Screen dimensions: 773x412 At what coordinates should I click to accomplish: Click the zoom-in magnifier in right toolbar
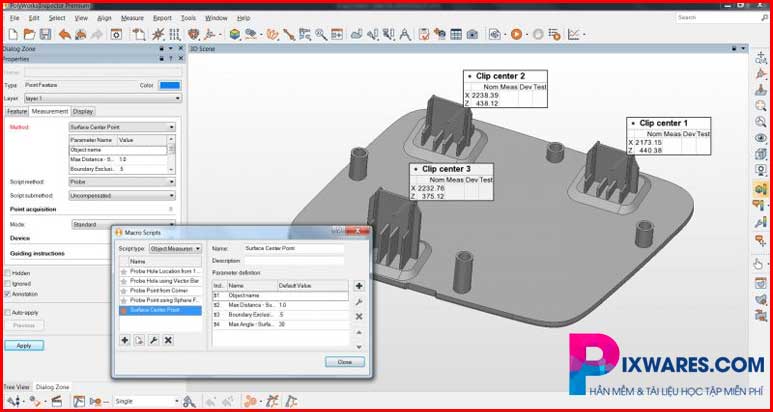761,105
